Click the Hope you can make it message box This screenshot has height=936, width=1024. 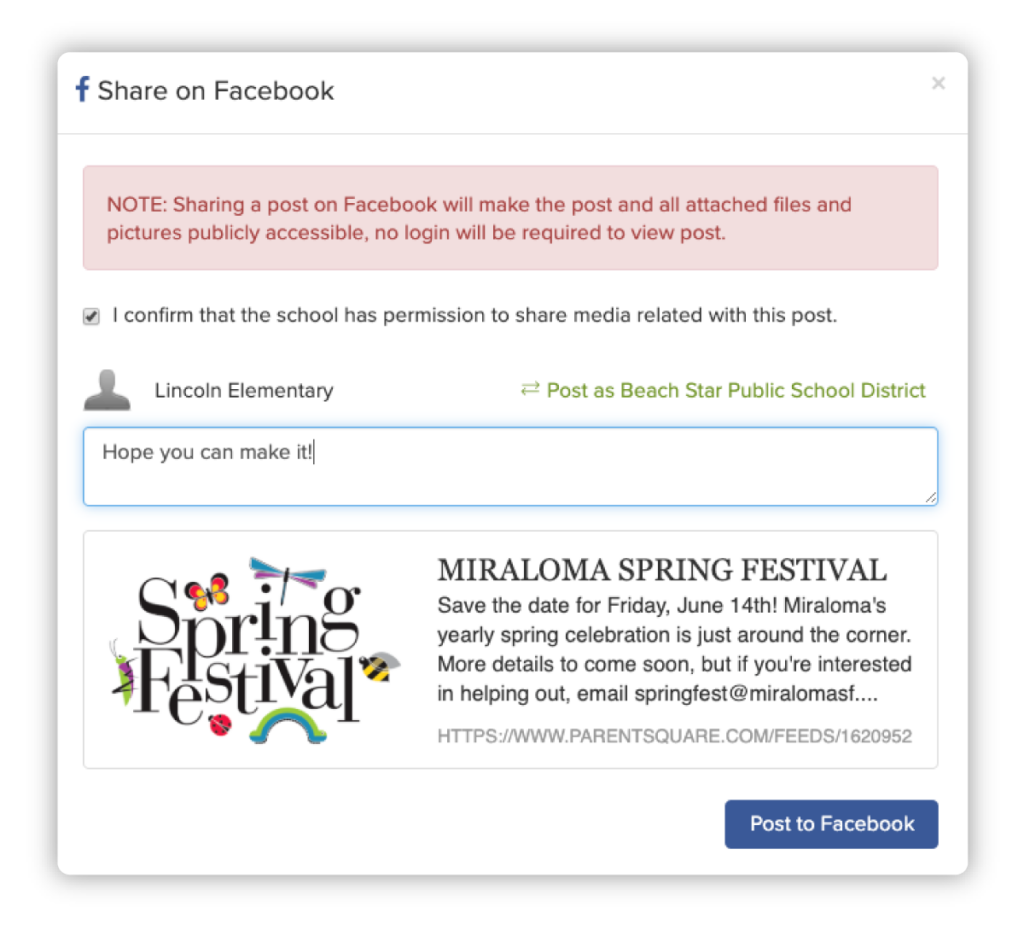click(510, 466)
